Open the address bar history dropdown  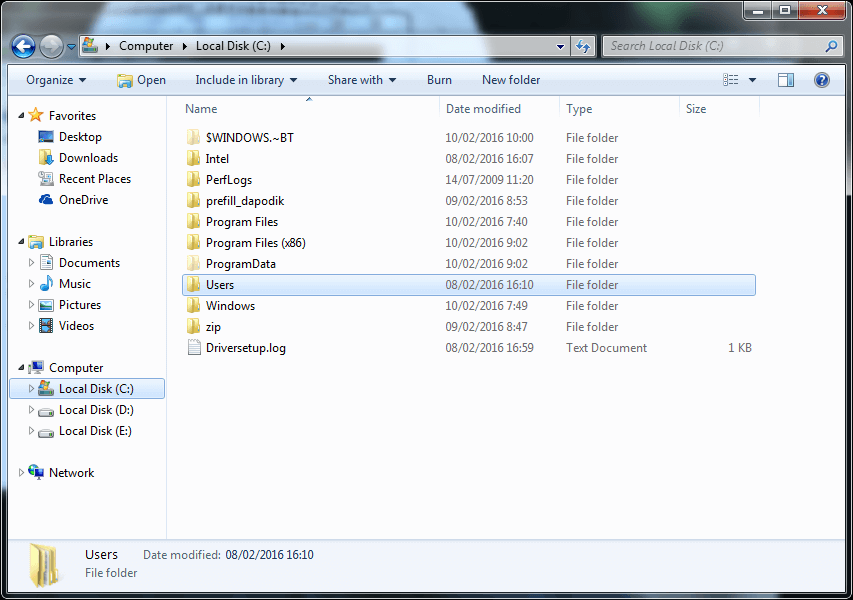tap(560, 46)
